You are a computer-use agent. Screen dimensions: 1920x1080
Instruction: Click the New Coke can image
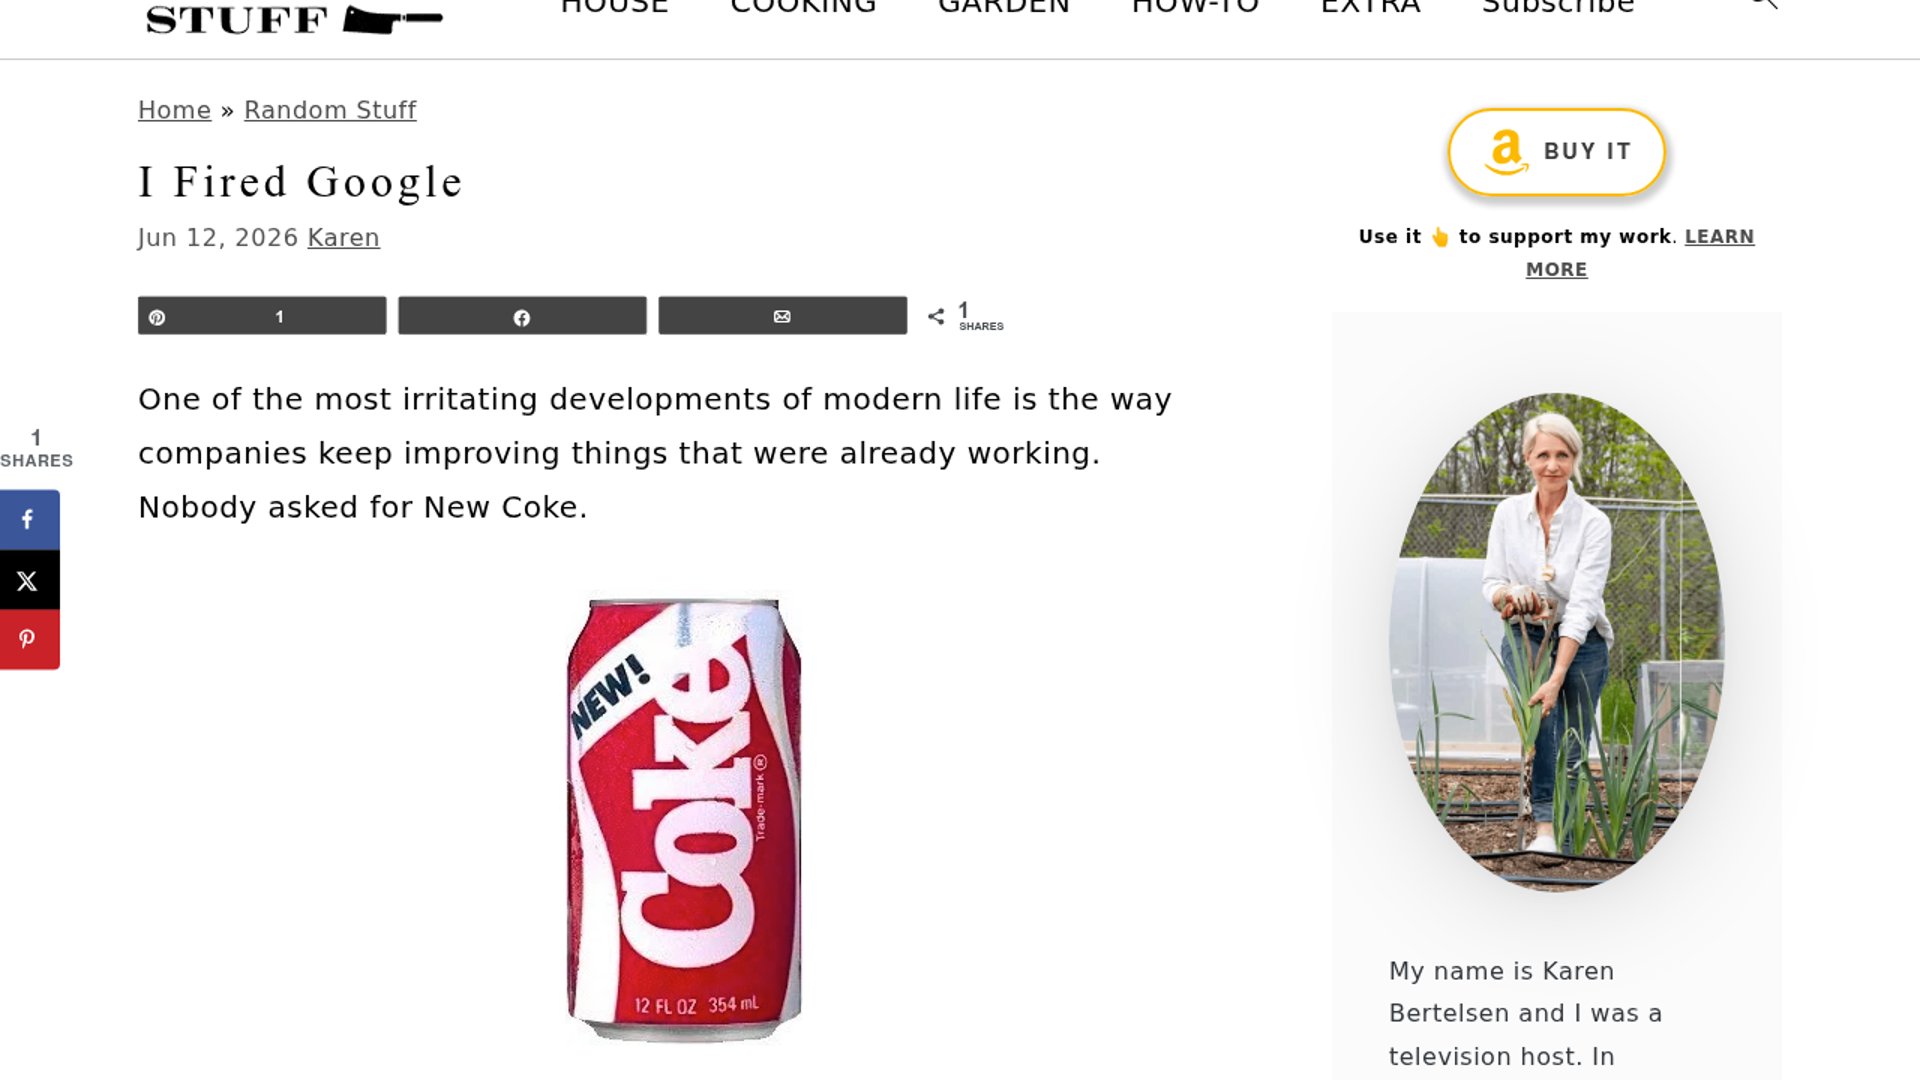[x=684, y=820]
